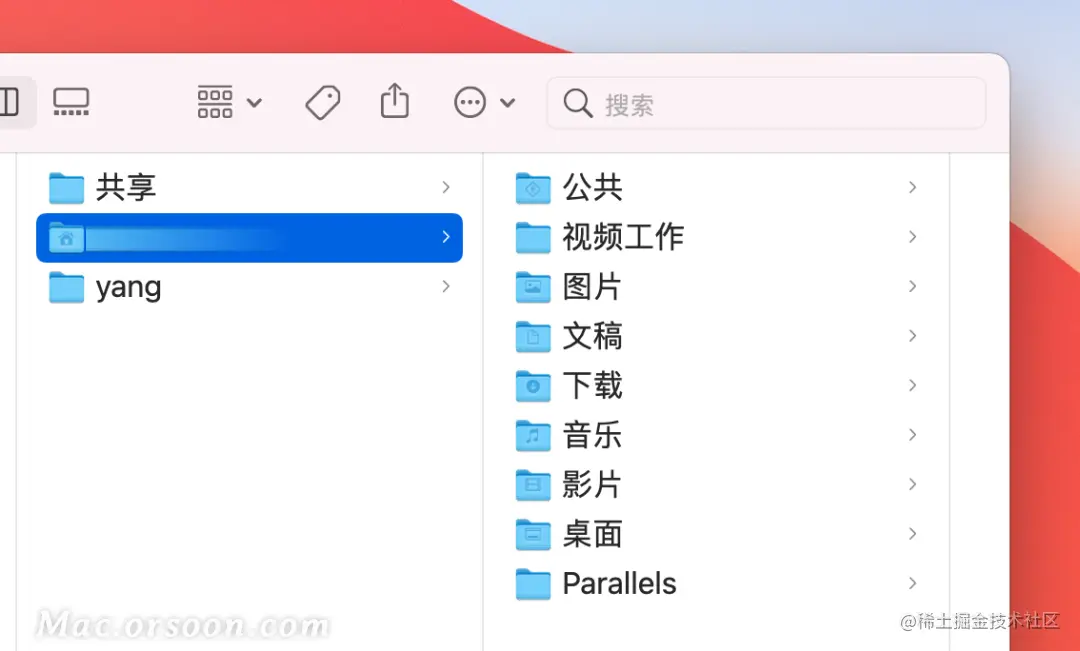Viewport: 1080px width, 651px height.
Task: Click the 搜索 search field
Action: (x=766, y=103)
